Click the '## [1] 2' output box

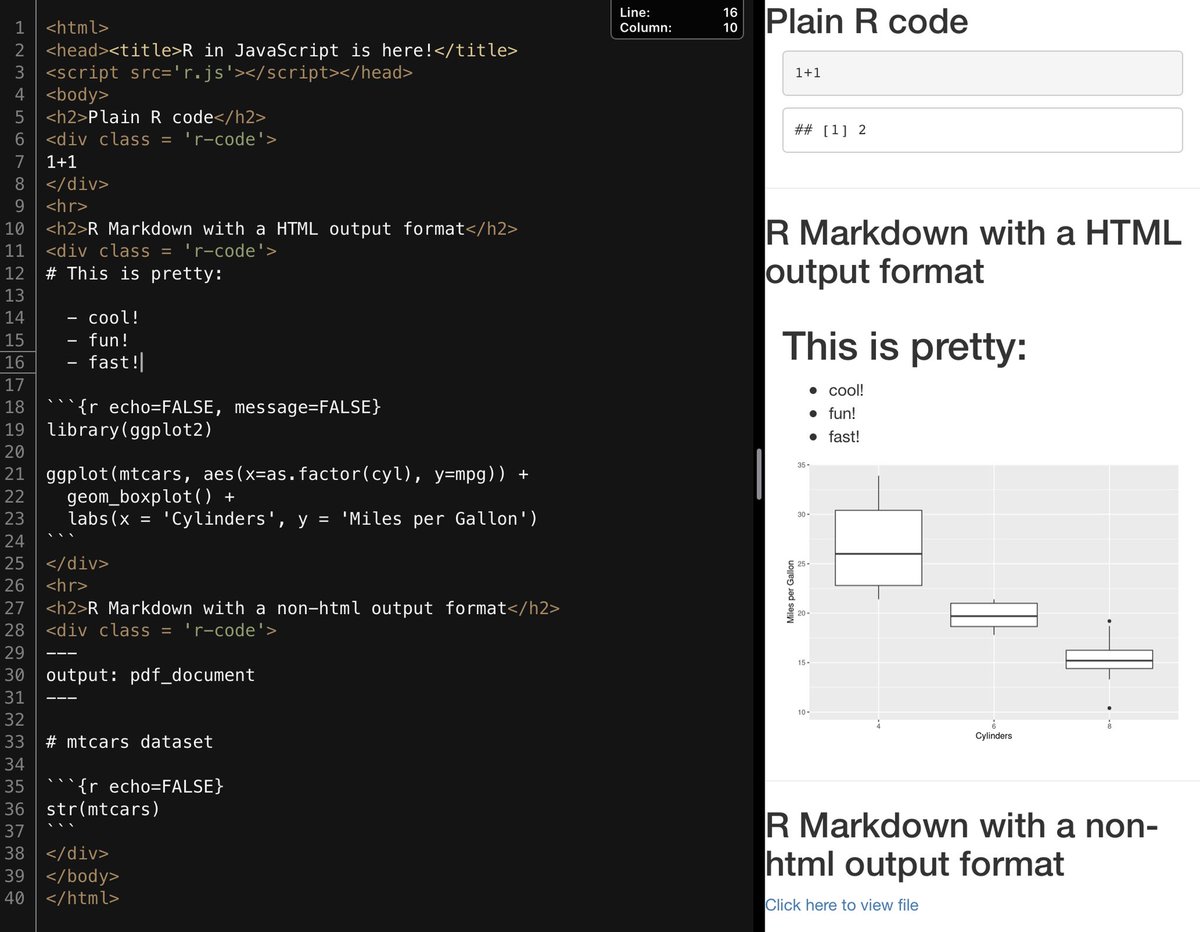(x=982, y=130)
